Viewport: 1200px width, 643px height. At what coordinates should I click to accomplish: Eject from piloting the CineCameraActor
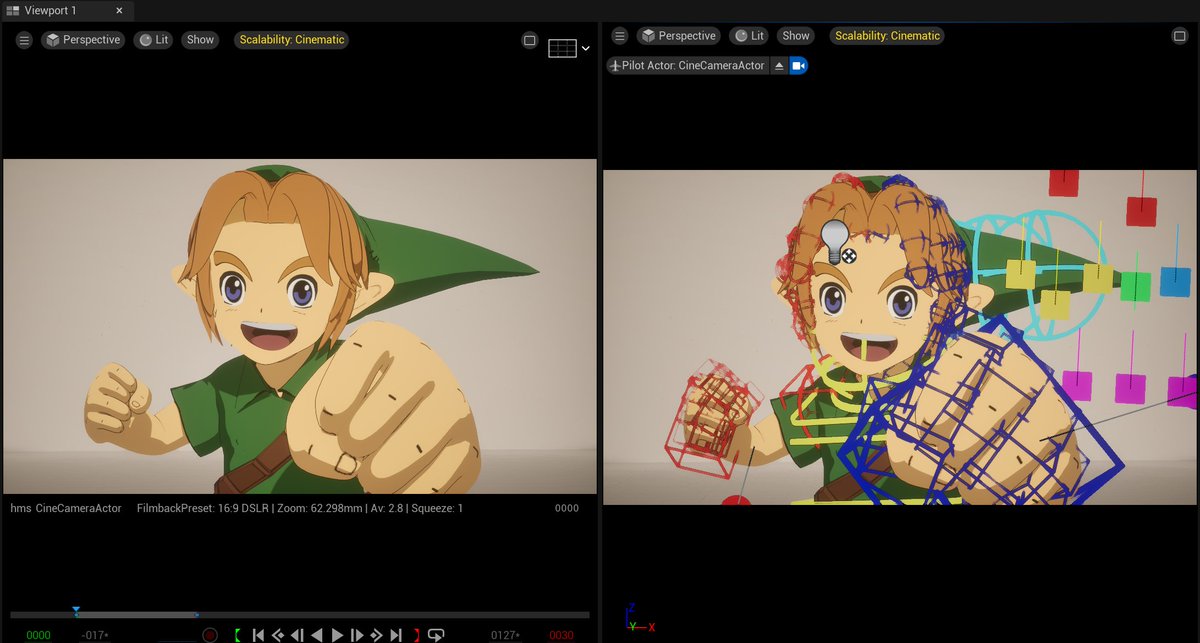[779, 65]
